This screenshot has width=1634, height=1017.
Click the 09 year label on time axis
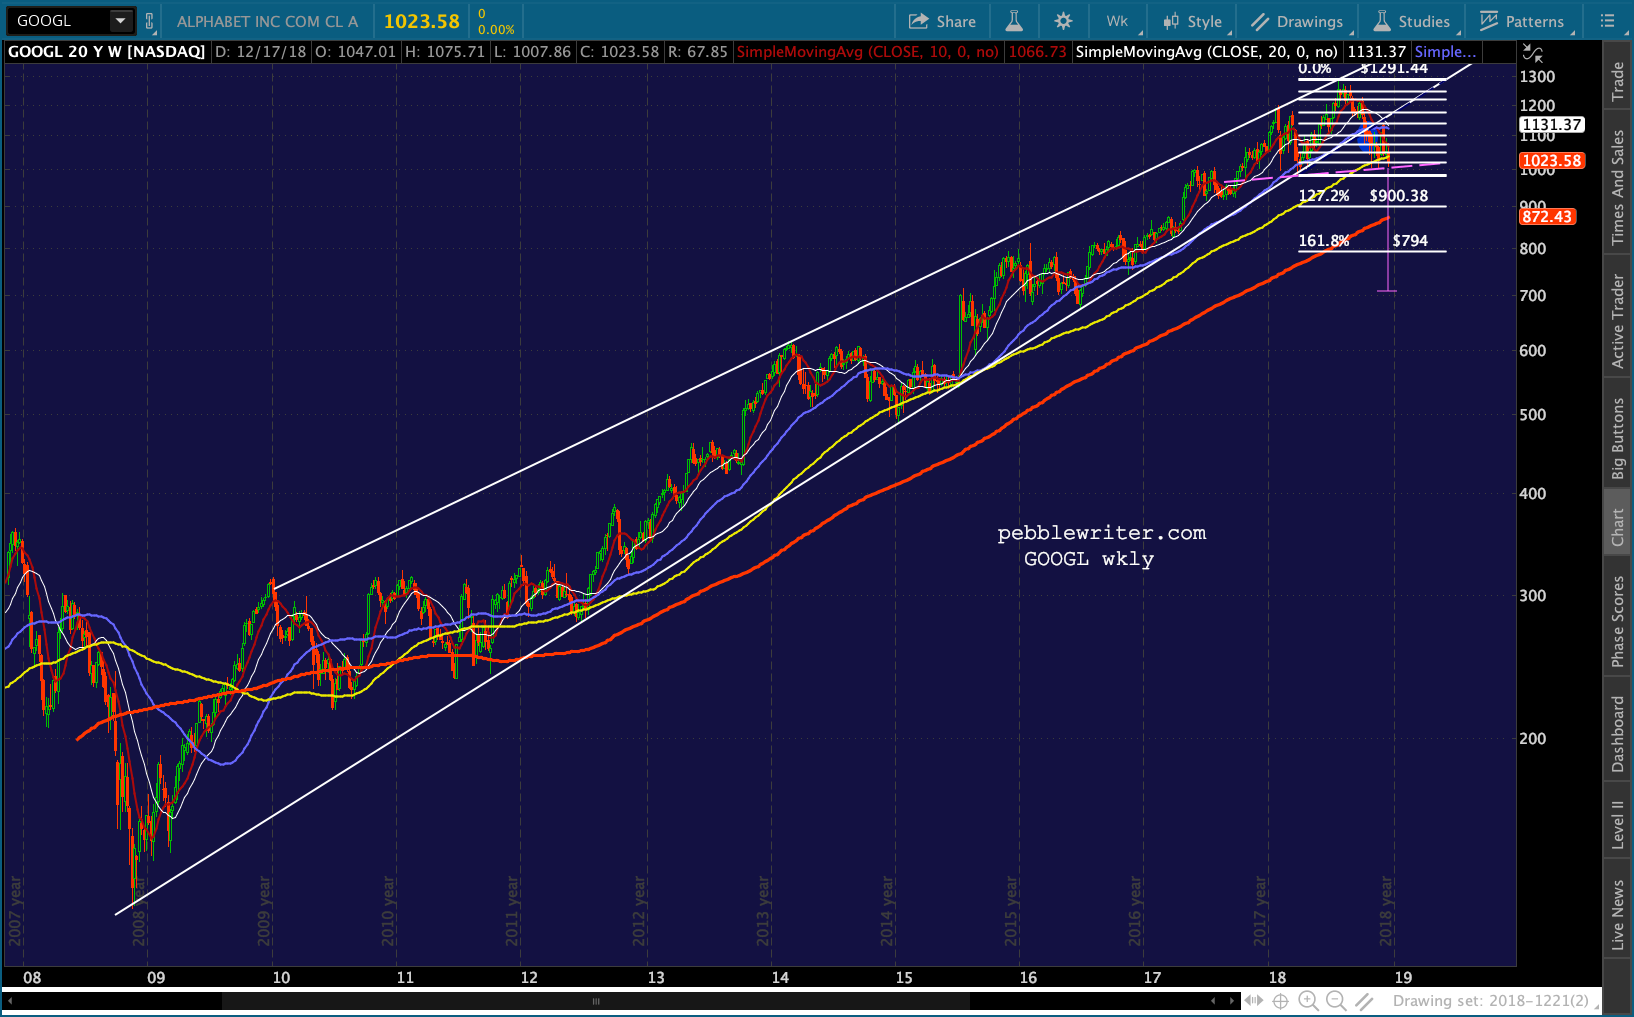(x=156, y=978)
